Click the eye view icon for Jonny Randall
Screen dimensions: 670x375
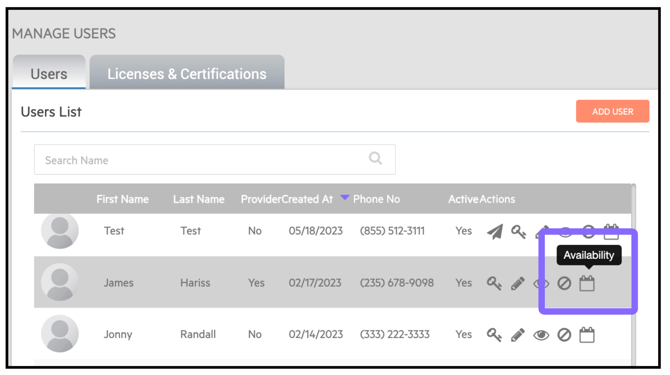click(x=541, y=335)
